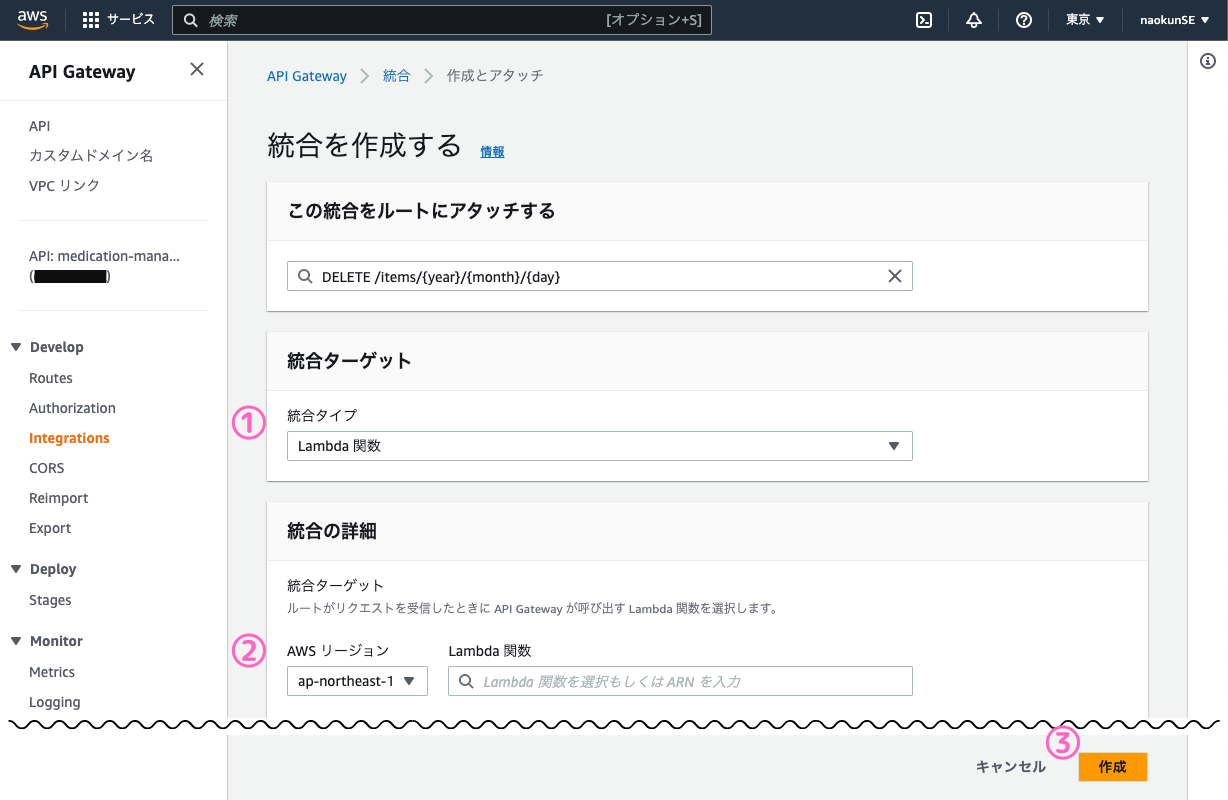Open the info panel icon
Image resolution: width=1228 pixels, height=800 pixels.
pos(1207,62)
